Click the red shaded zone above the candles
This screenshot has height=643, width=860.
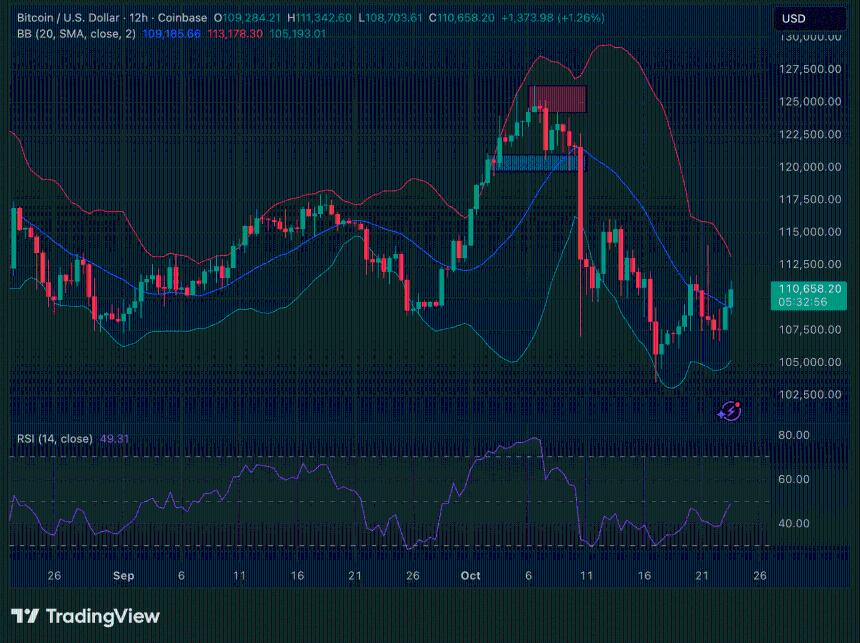[557, 99]
